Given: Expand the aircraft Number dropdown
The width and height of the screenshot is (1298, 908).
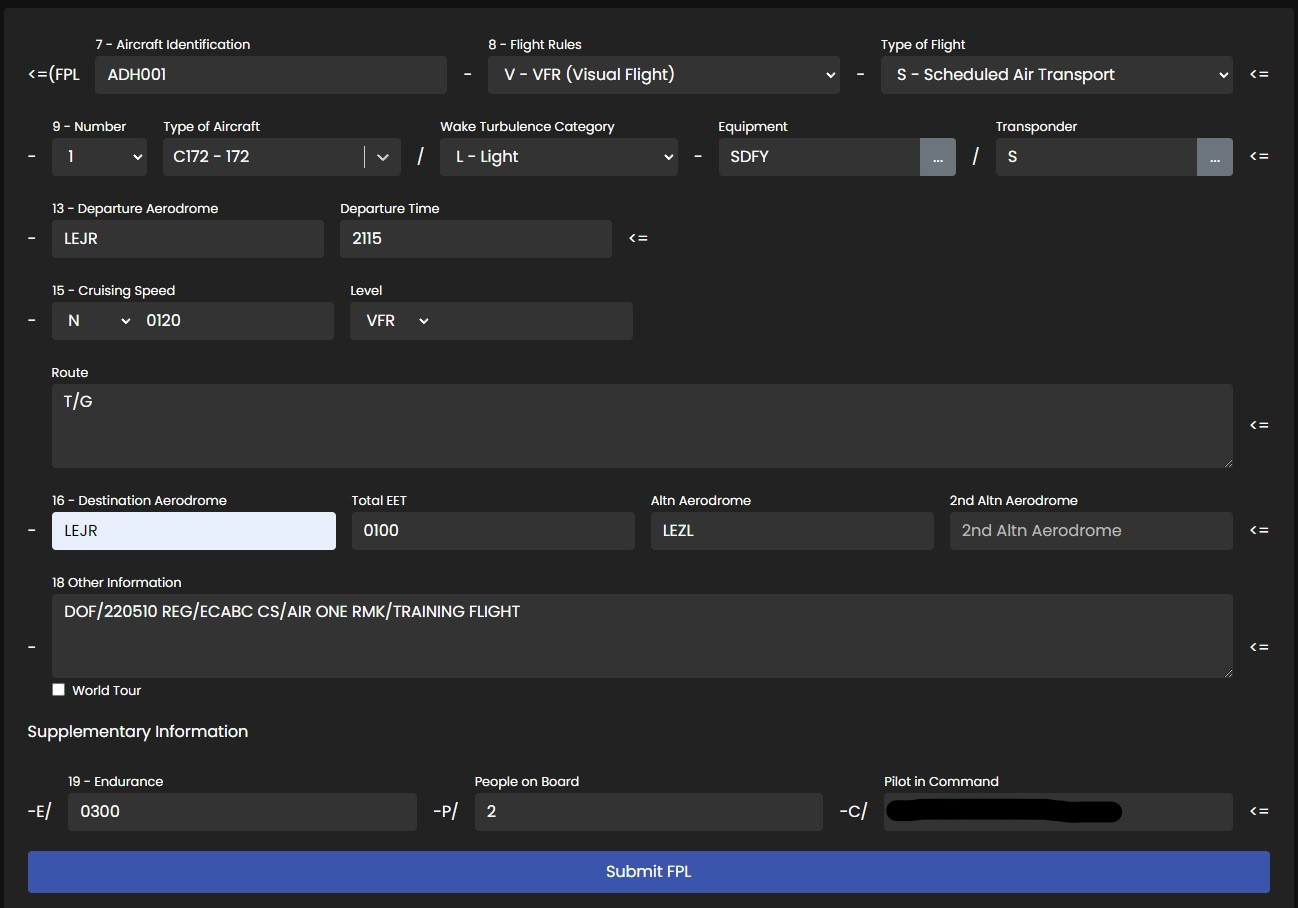Looking at the screenshot, I should coord(99,157).
